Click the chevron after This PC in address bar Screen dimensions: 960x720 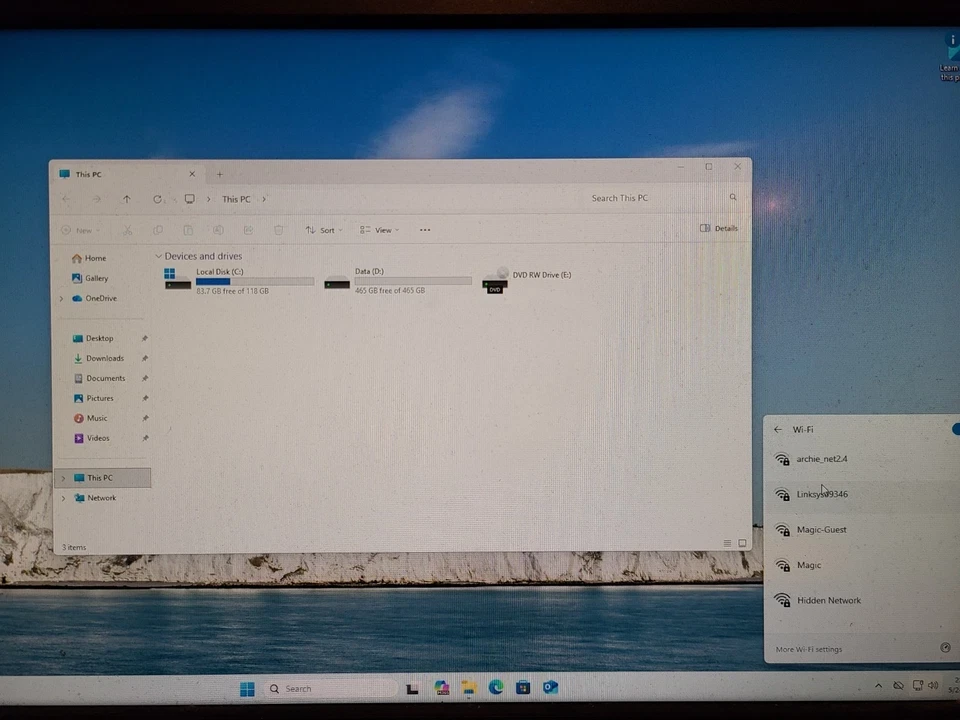(264, 199)
